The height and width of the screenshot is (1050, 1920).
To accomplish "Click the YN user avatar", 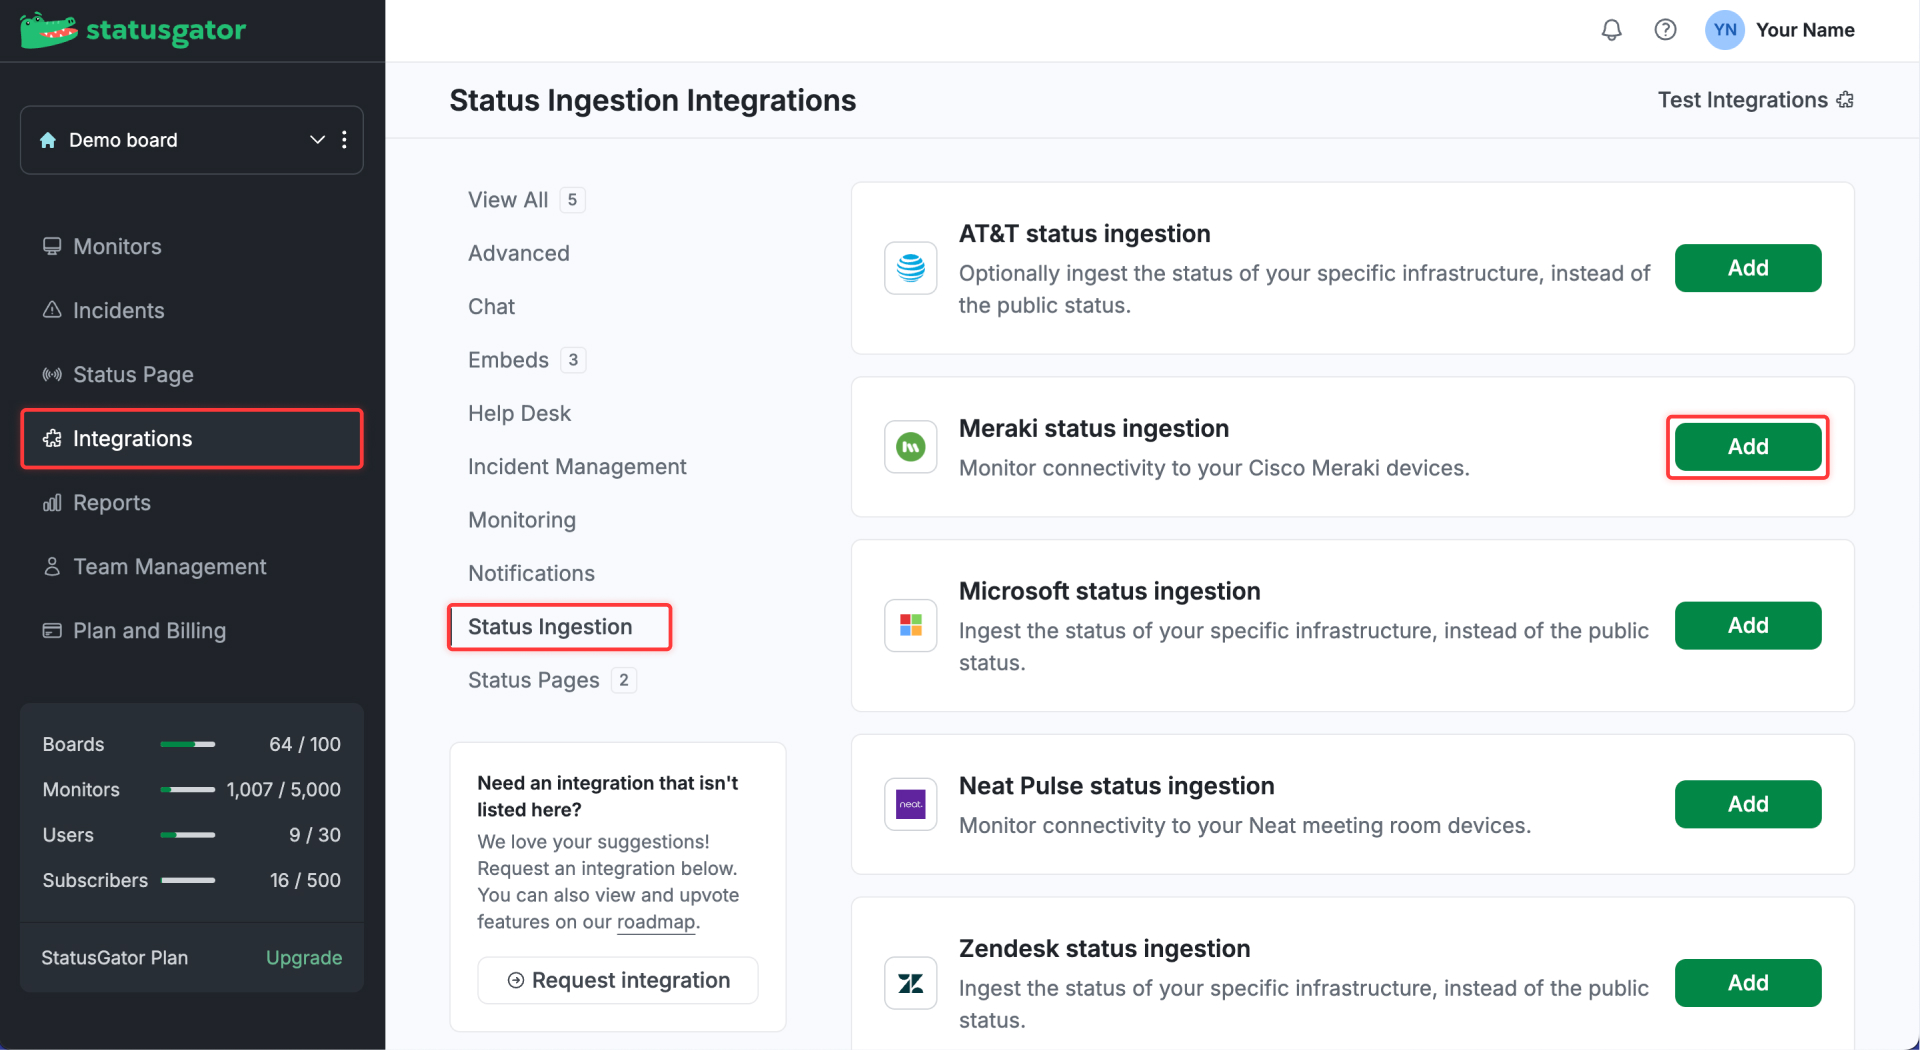I will pyautogui.click(x=1724, y=30).
